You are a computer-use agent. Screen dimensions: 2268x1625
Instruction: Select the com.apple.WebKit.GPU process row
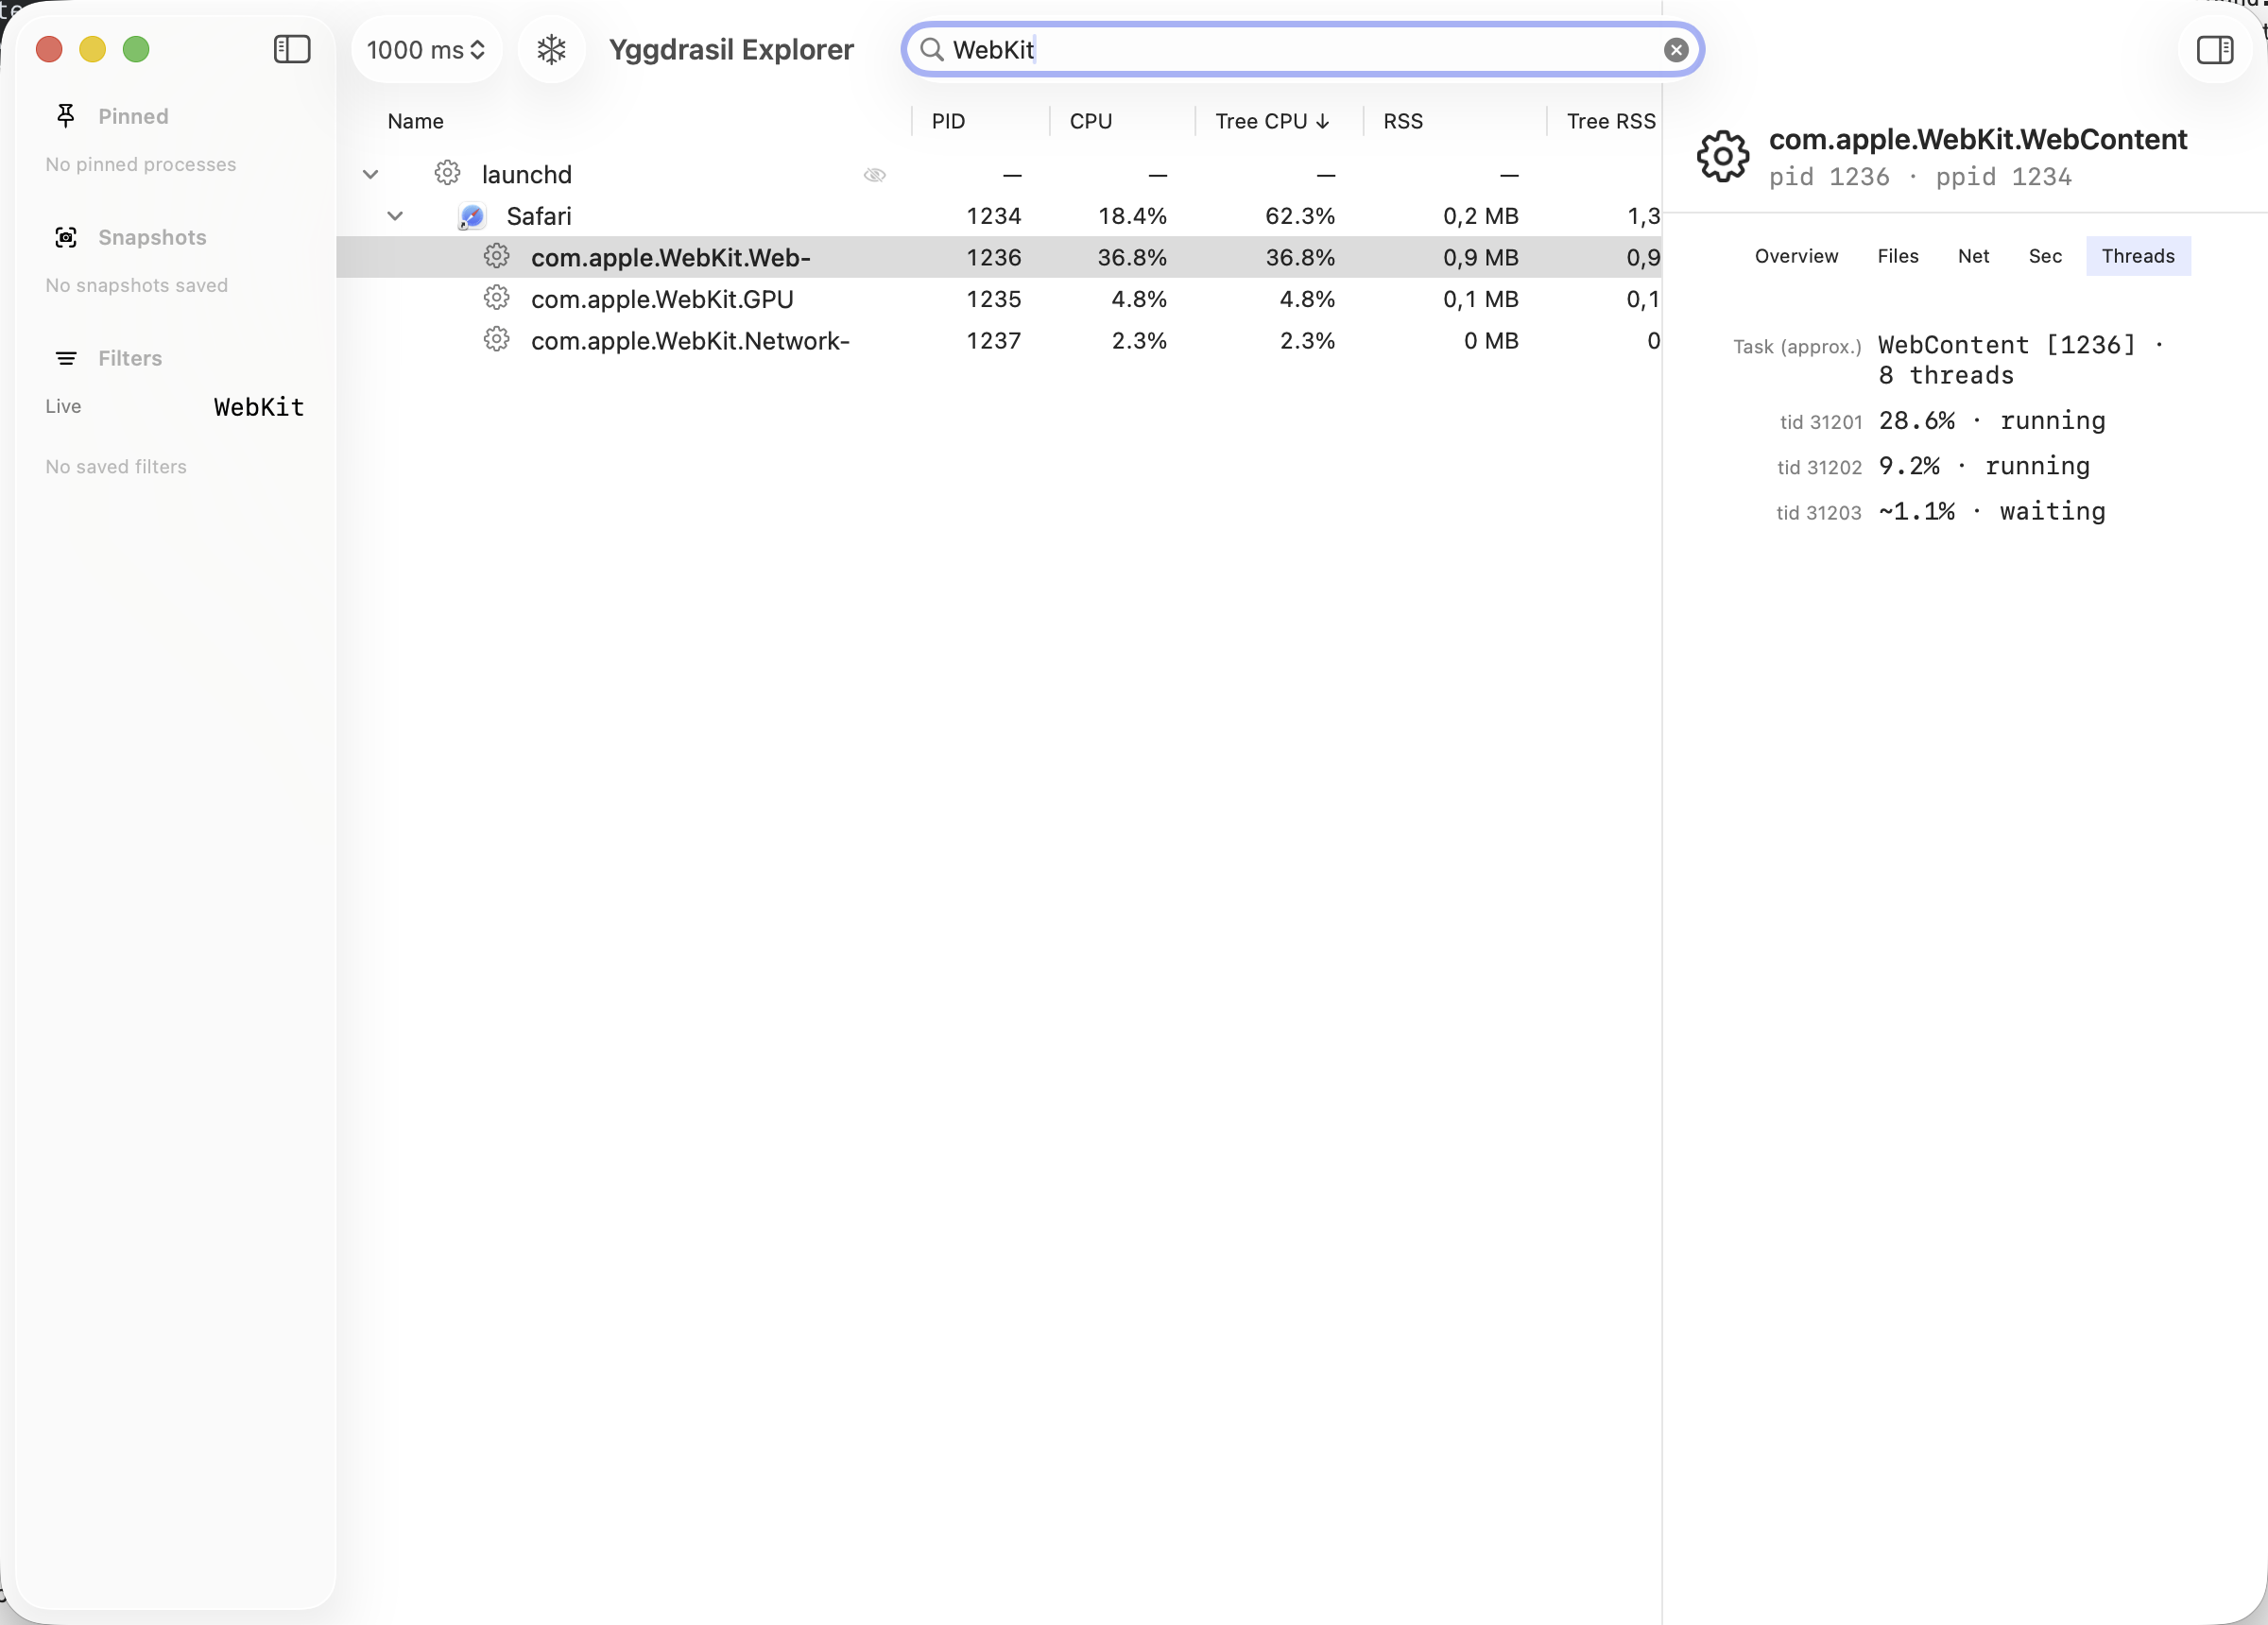[998, 298]
